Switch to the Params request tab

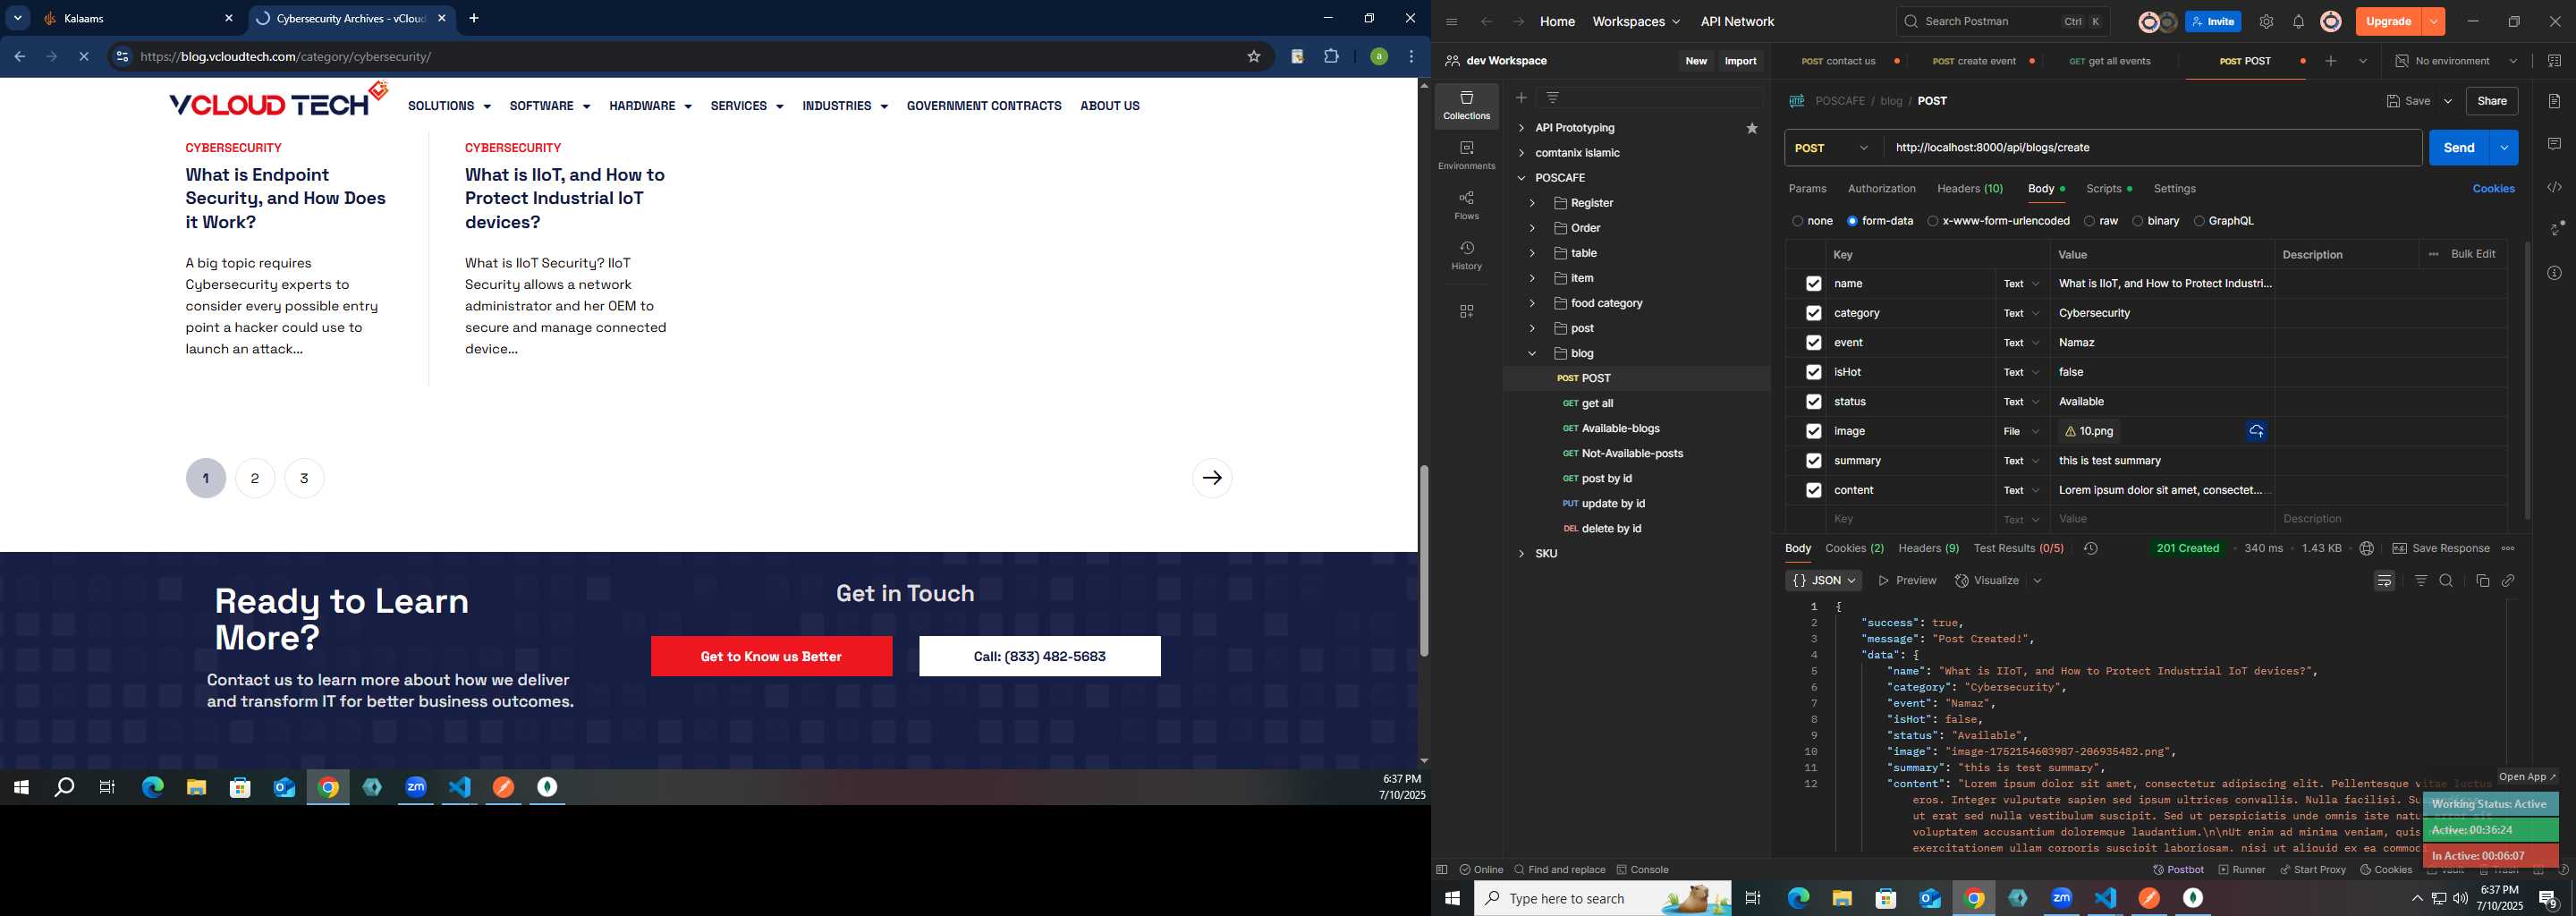coord(1807,189)
